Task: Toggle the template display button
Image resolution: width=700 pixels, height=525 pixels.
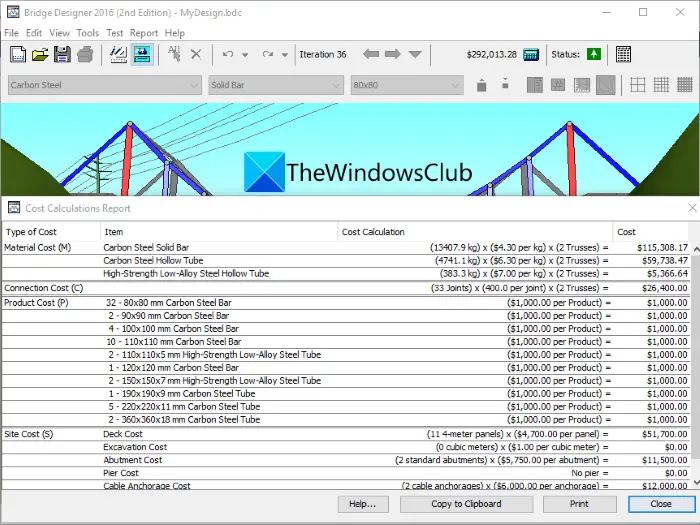Action: [605, 85]
